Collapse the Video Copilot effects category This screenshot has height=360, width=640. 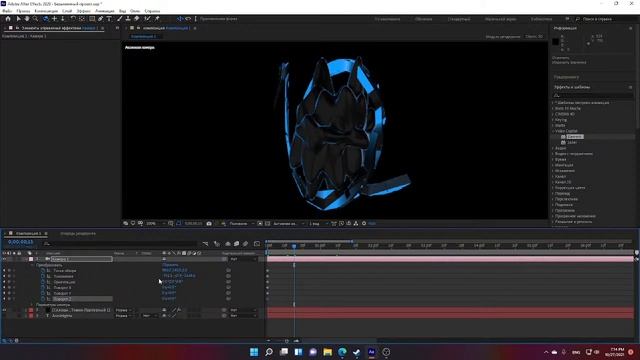553,131
